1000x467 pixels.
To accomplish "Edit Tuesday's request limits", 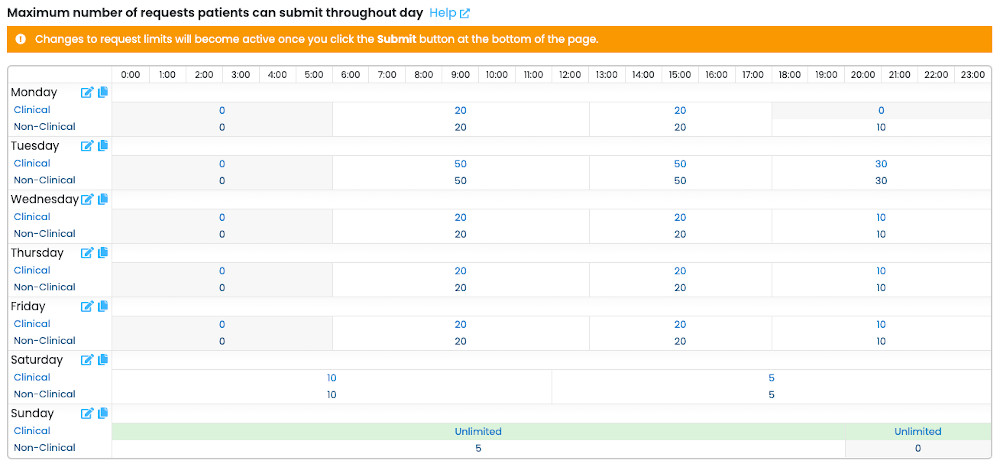I will [x=87, y=146].
